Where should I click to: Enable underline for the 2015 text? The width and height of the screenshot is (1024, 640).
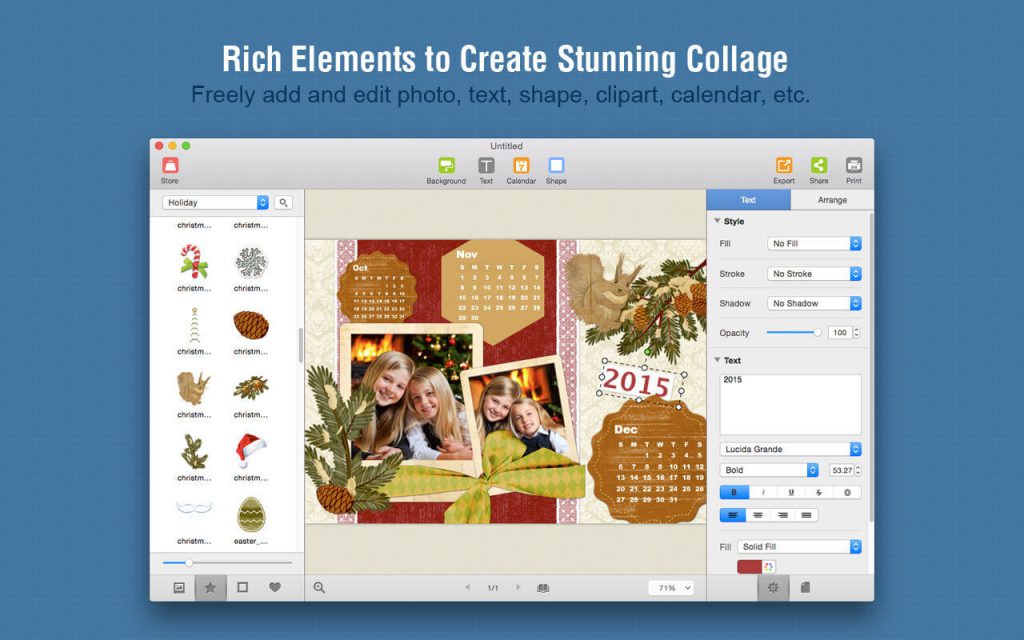click(x=790, y=492)
